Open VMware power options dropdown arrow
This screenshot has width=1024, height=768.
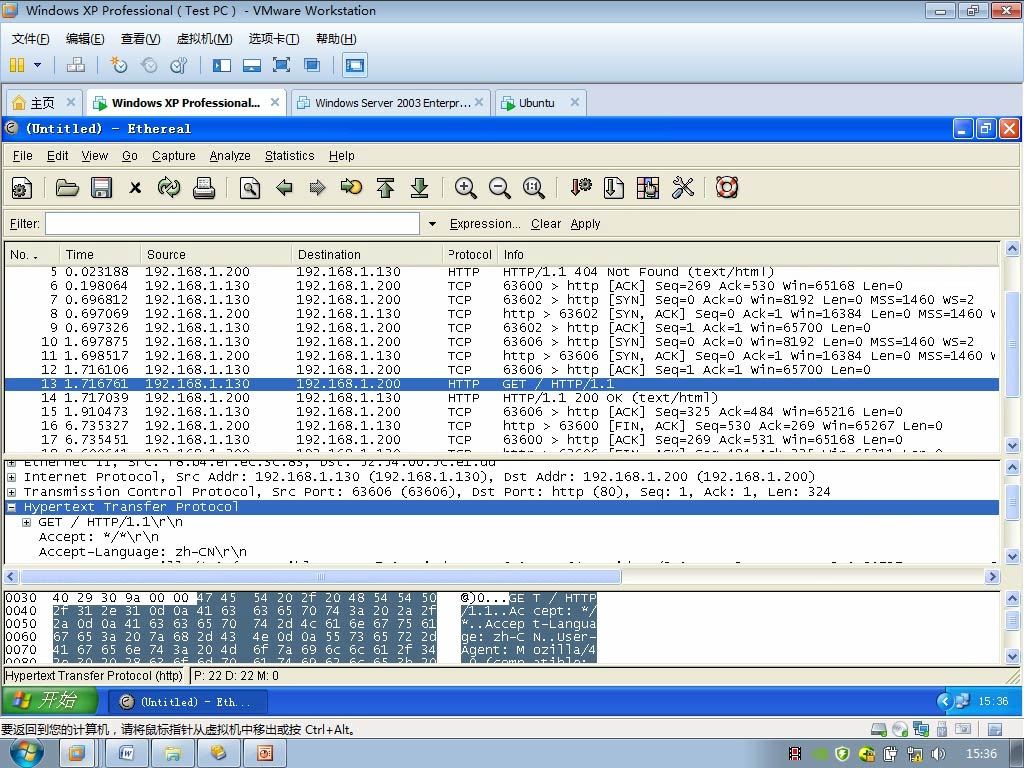click(x=37, y=65)
